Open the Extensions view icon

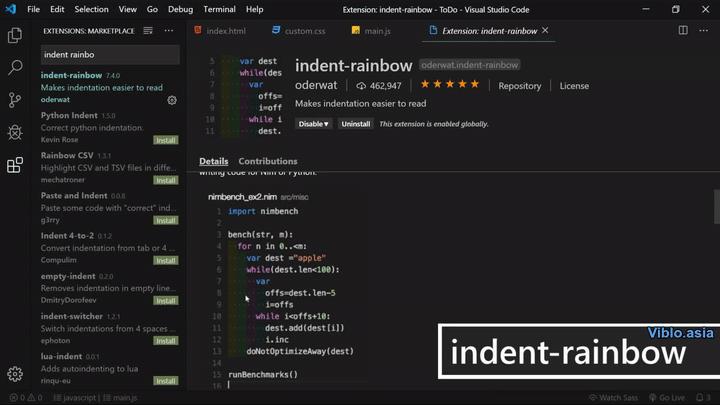[15, 165]
